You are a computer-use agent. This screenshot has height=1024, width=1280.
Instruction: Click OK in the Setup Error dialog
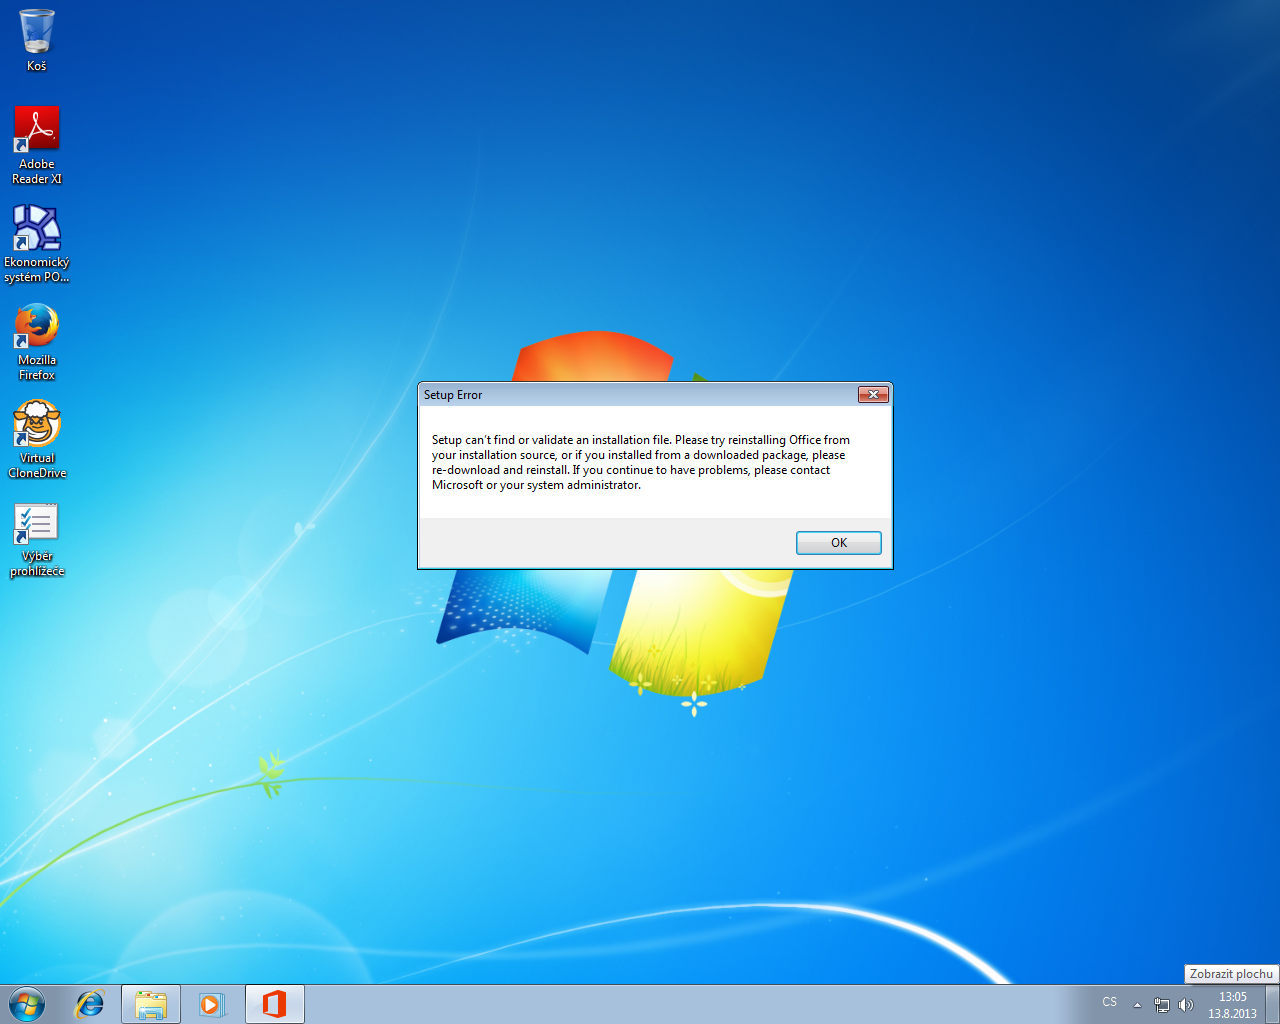(839, 543)
